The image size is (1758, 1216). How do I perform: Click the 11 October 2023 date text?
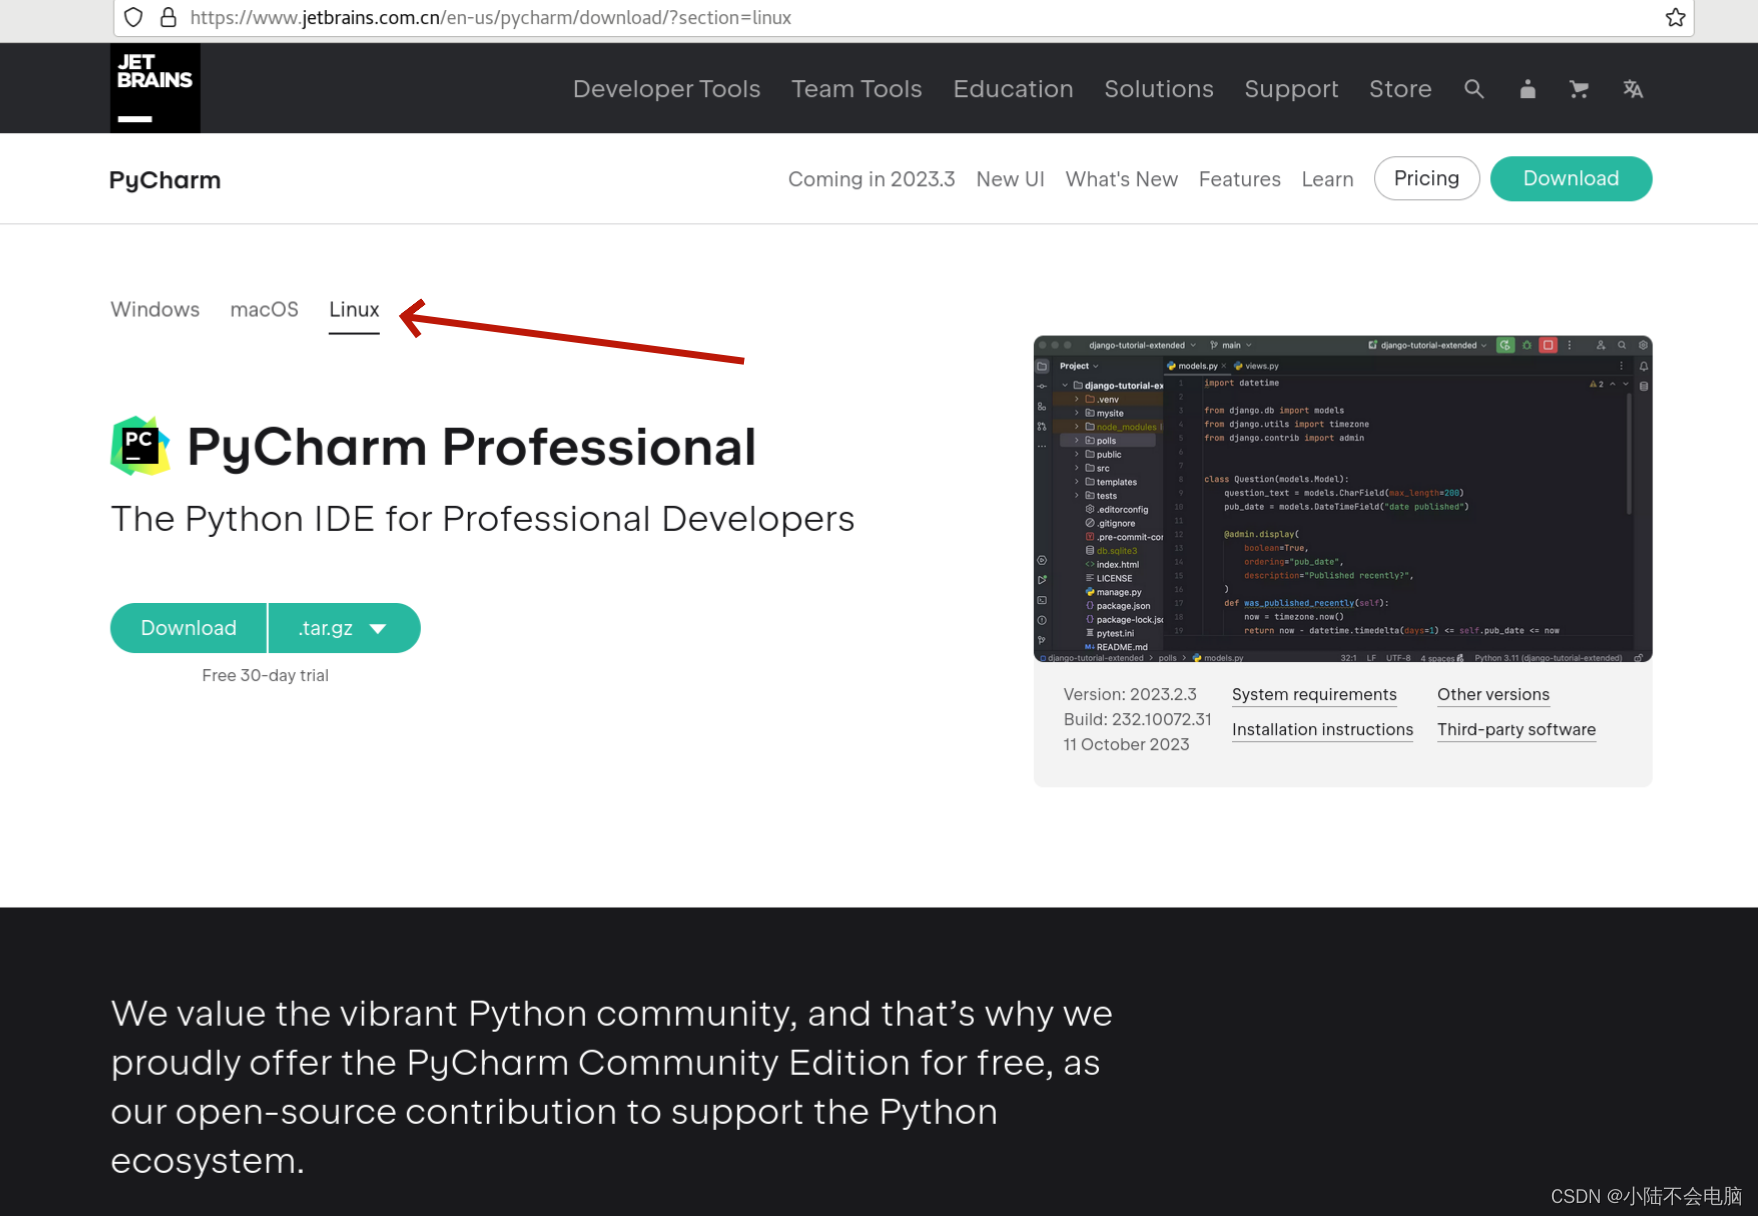coord(1126,744)
